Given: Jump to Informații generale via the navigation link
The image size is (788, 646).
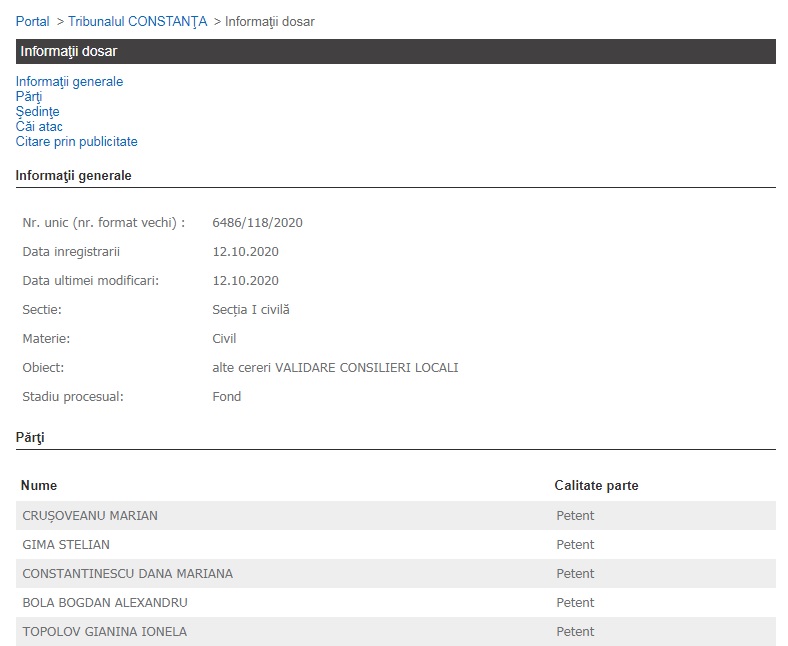Looking at the screenshot, I should 69,82.
